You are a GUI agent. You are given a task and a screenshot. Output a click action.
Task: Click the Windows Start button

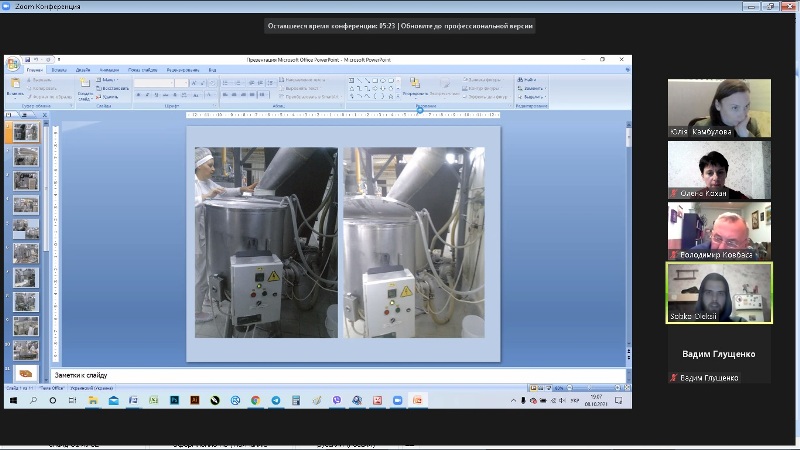coord(12,400)
